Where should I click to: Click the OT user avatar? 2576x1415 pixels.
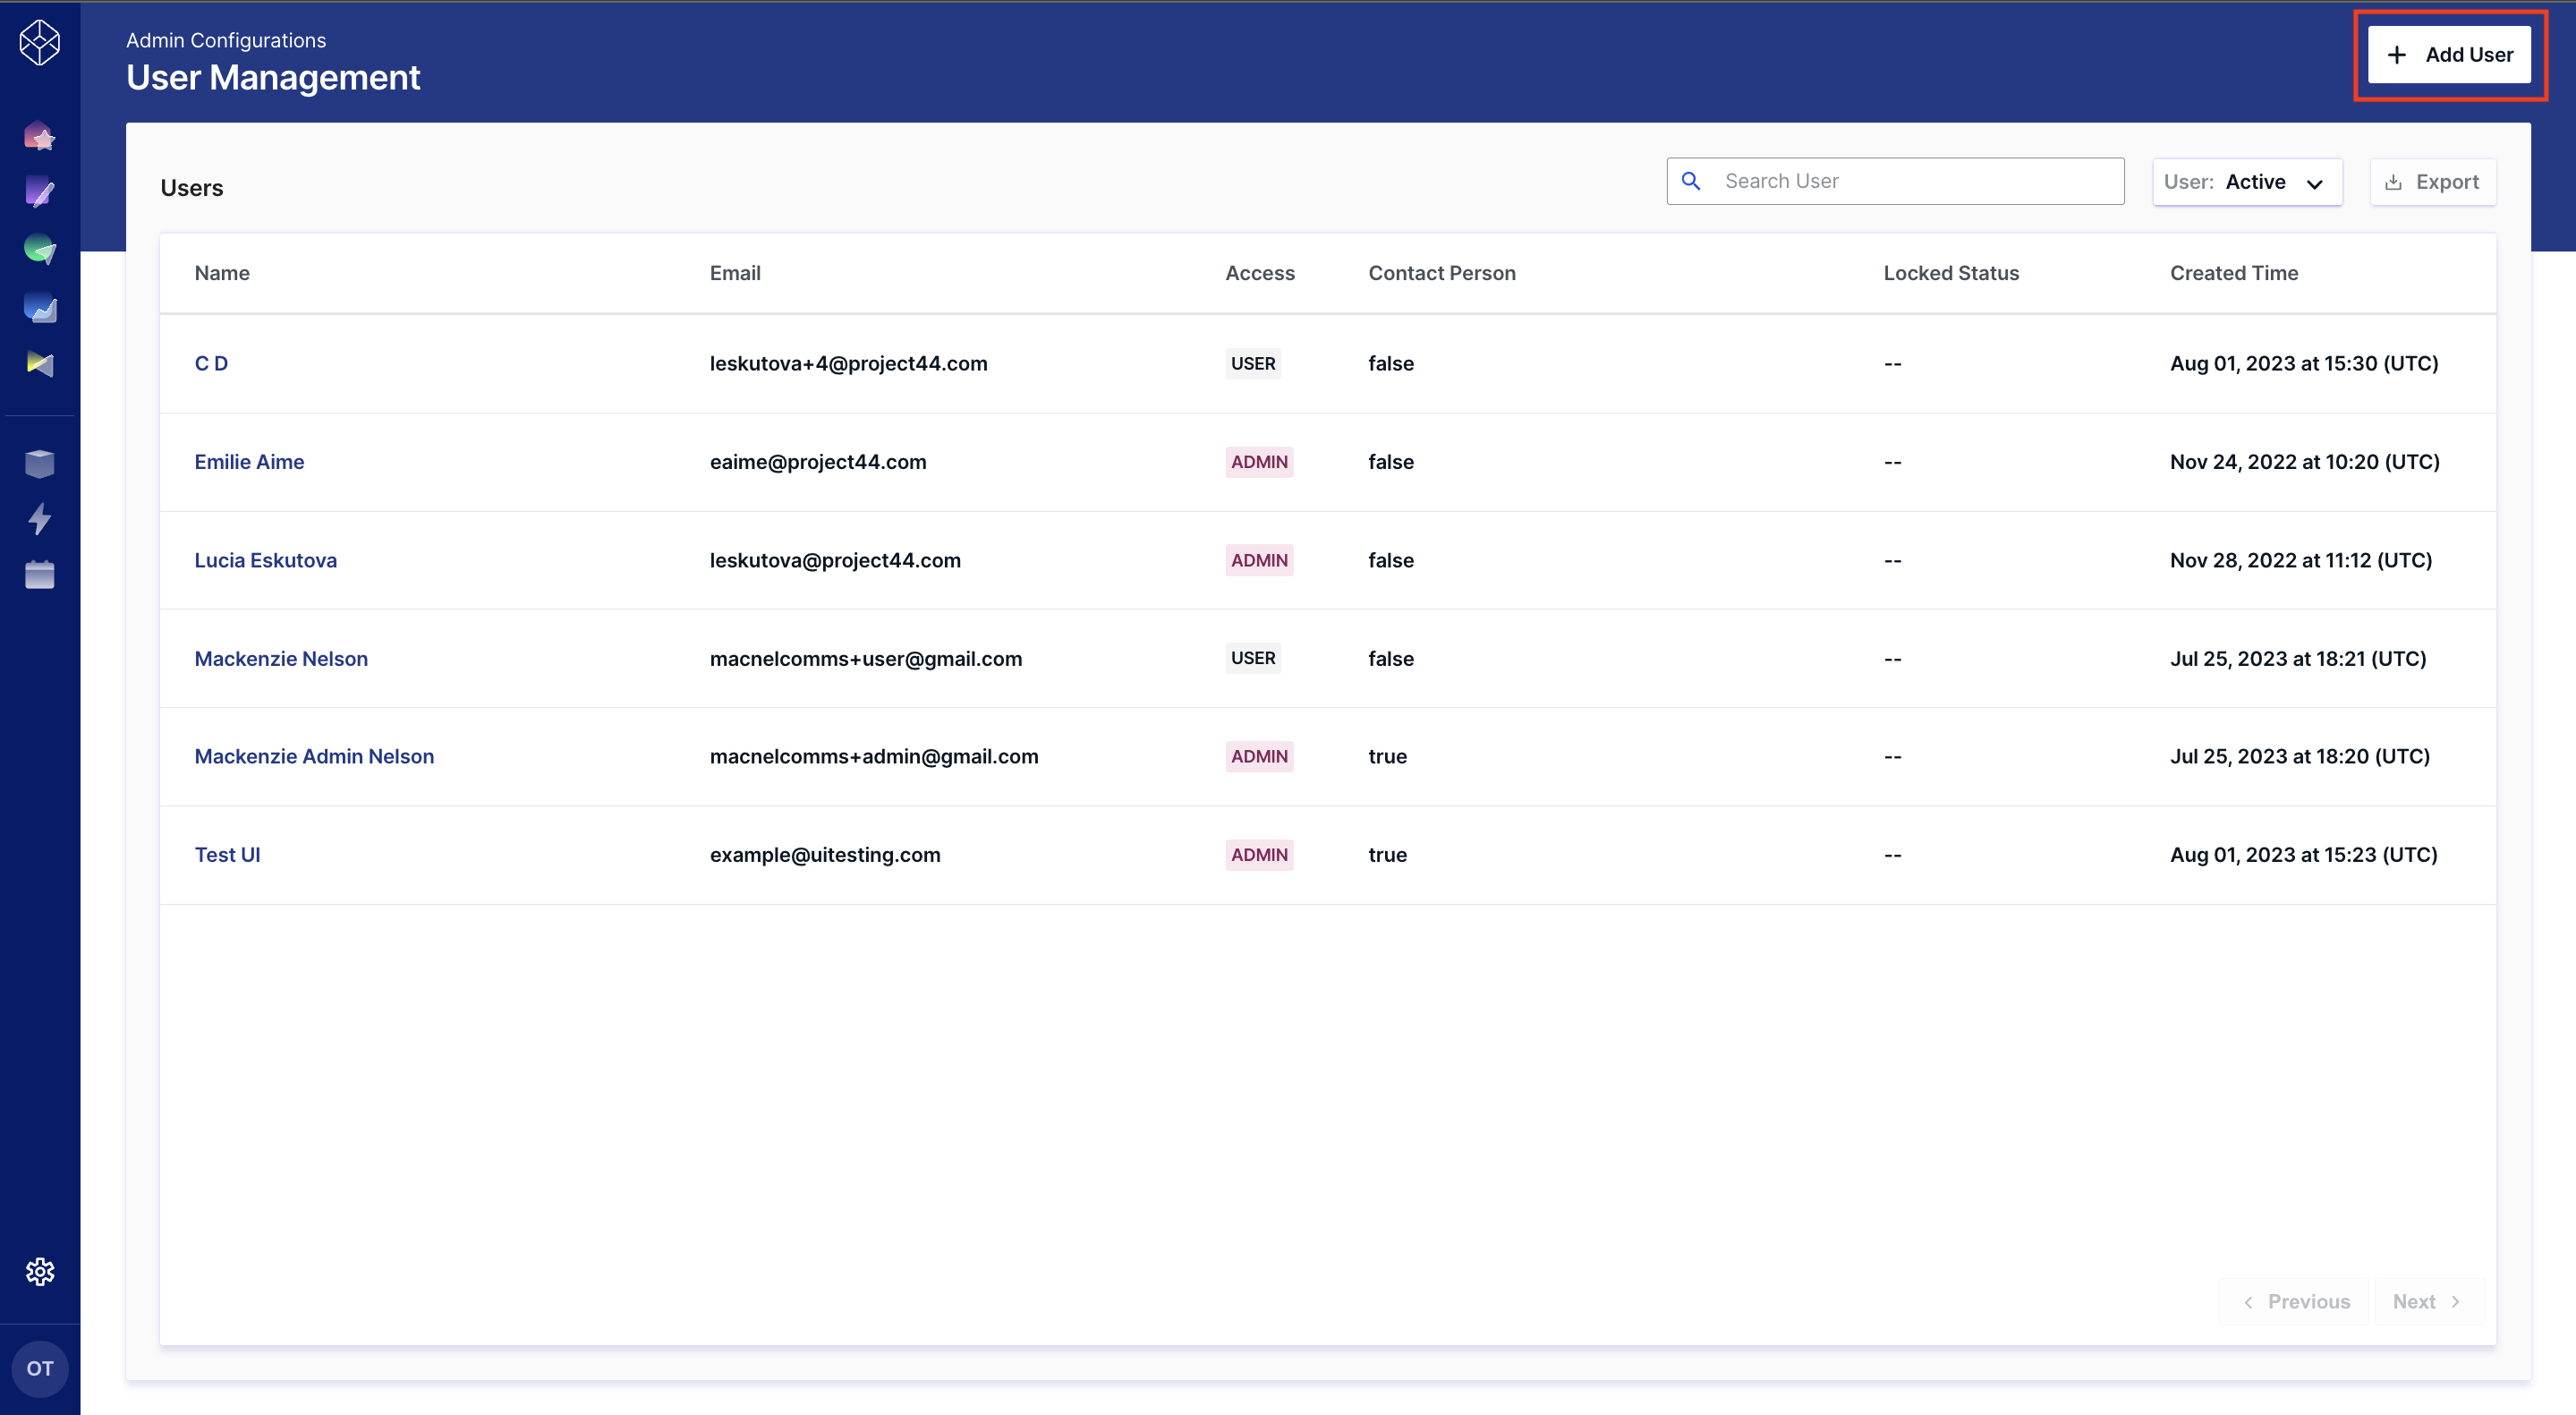(40, 1368)
